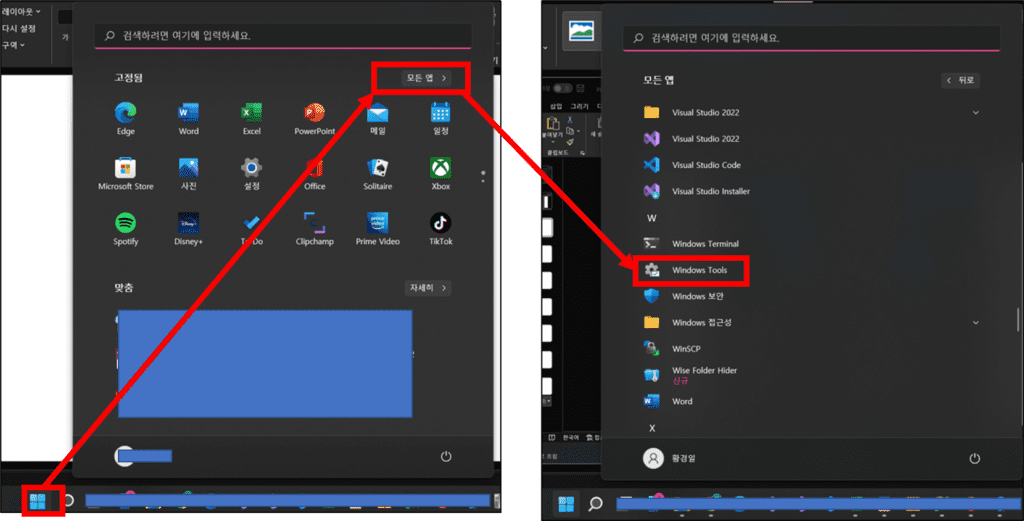
Task: Start PowerPoint from the pinned apps
Action: [314, 118]
